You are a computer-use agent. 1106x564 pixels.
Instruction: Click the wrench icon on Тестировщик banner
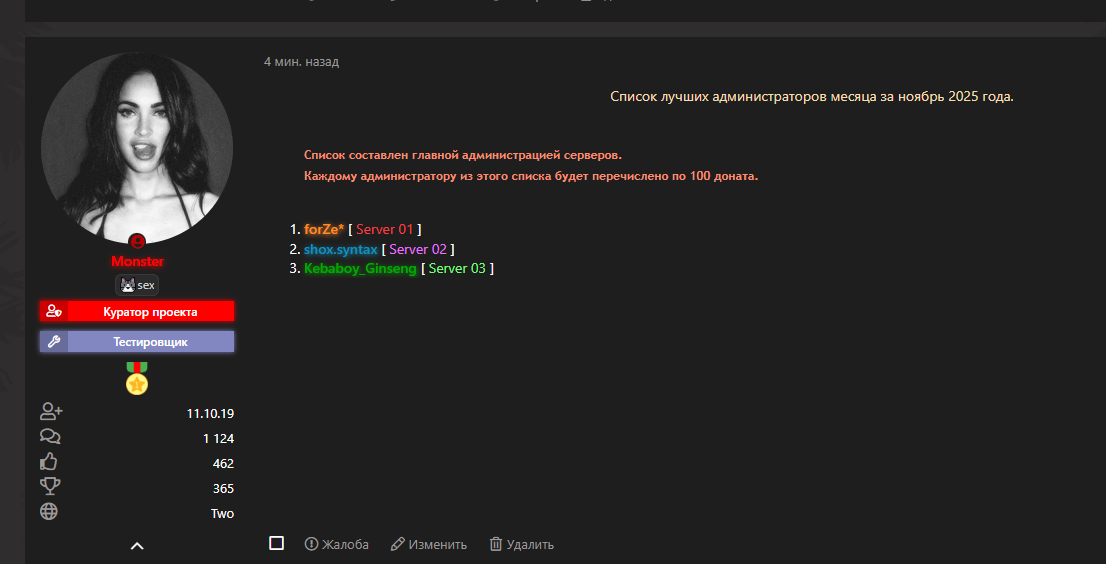tap(54, 342)
